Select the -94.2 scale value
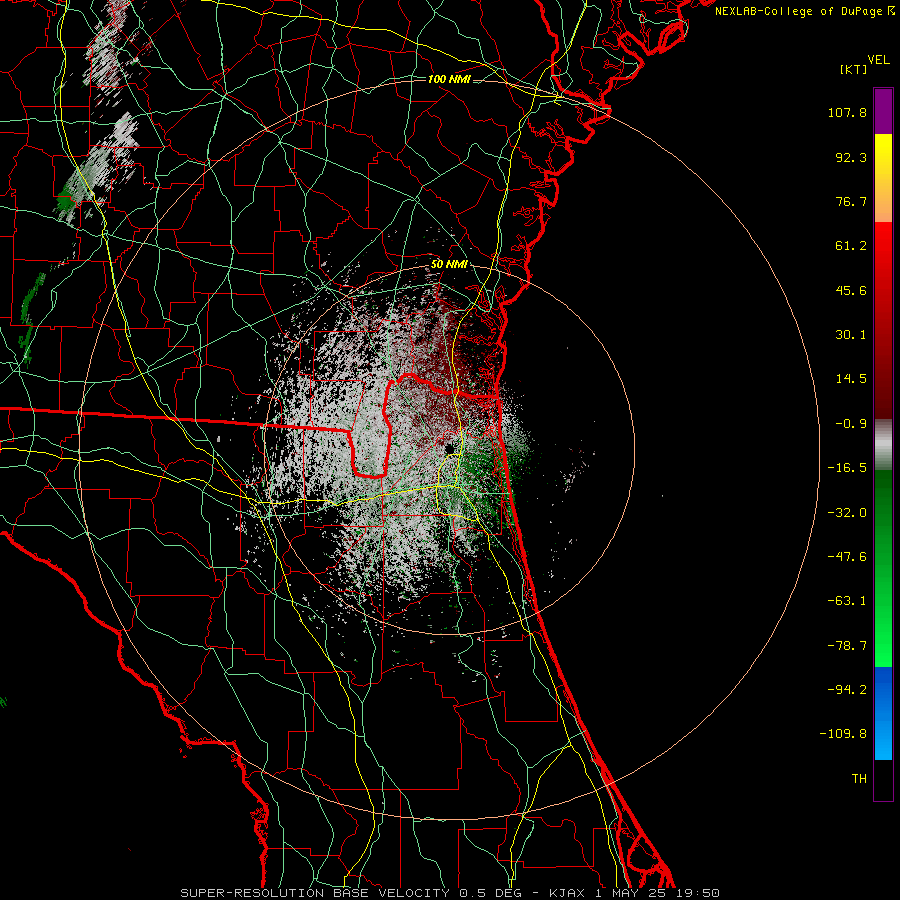The width and height of the screenshot is (900, 900). click(847, 690)
